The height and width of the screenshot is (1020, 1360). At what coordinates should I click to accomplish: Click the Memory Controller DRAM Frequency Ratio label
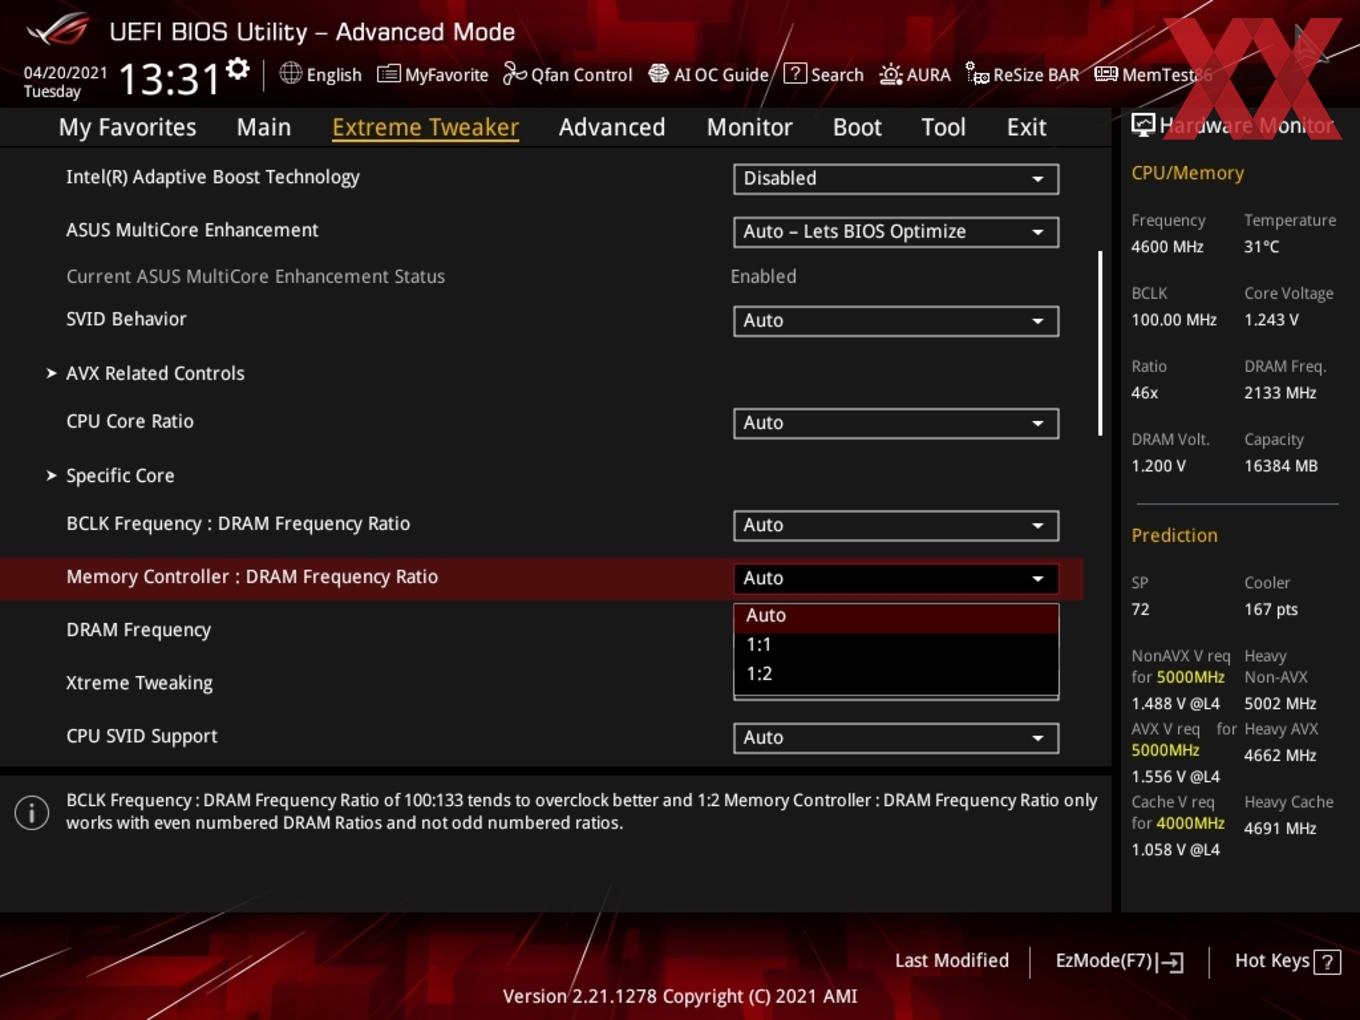(252, 577)
